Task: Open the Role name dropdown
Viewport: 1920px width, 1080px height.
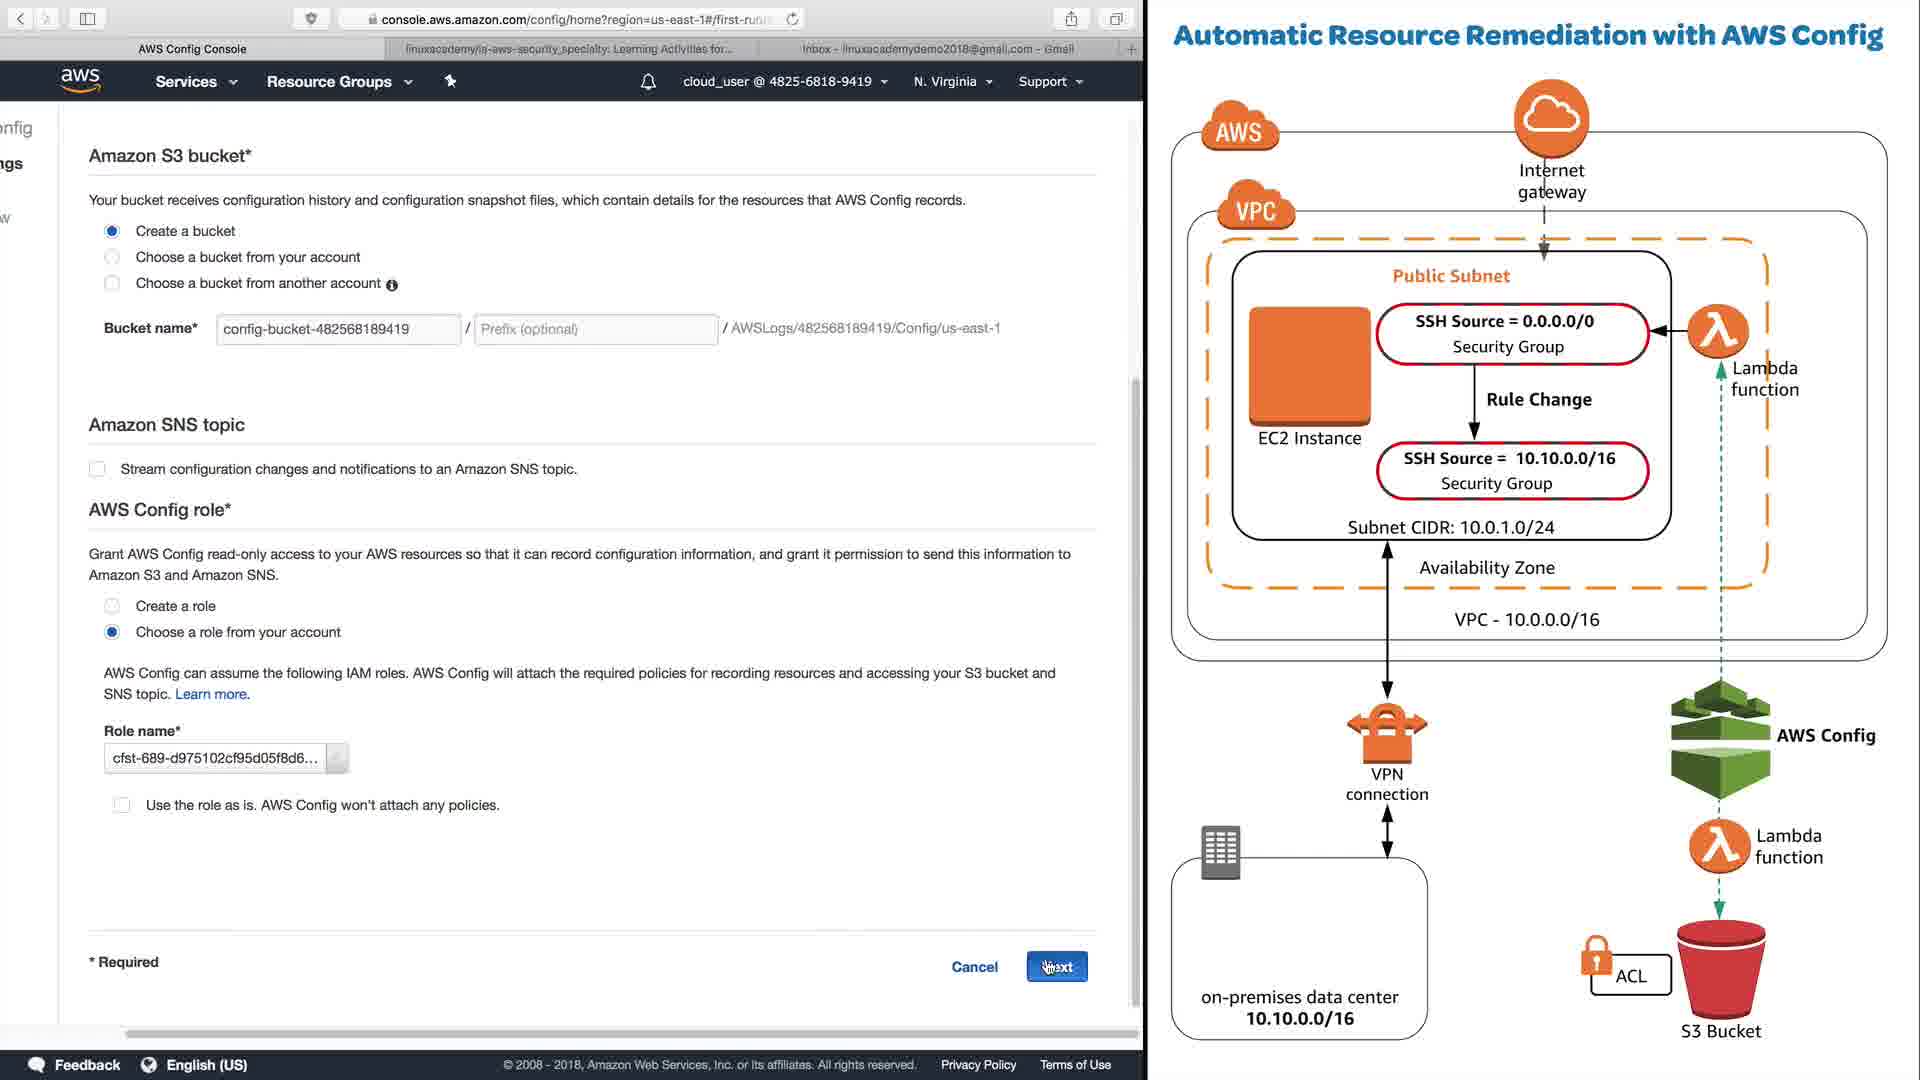Action: [337, 758]
